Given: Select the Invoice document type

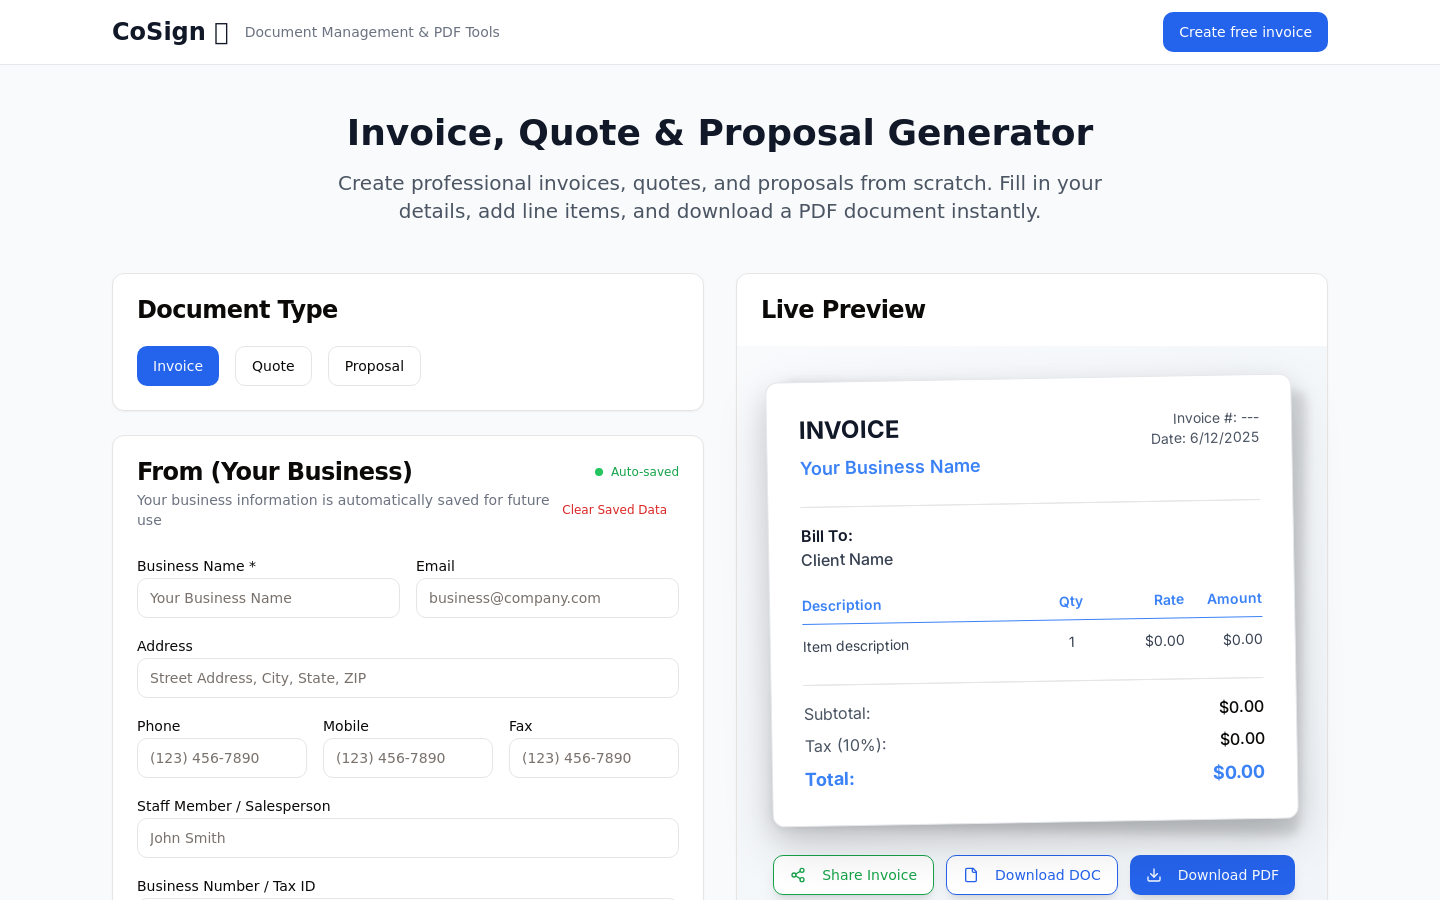Looking at the screenshot, I should pyautogui.click(x=178, y=366).
